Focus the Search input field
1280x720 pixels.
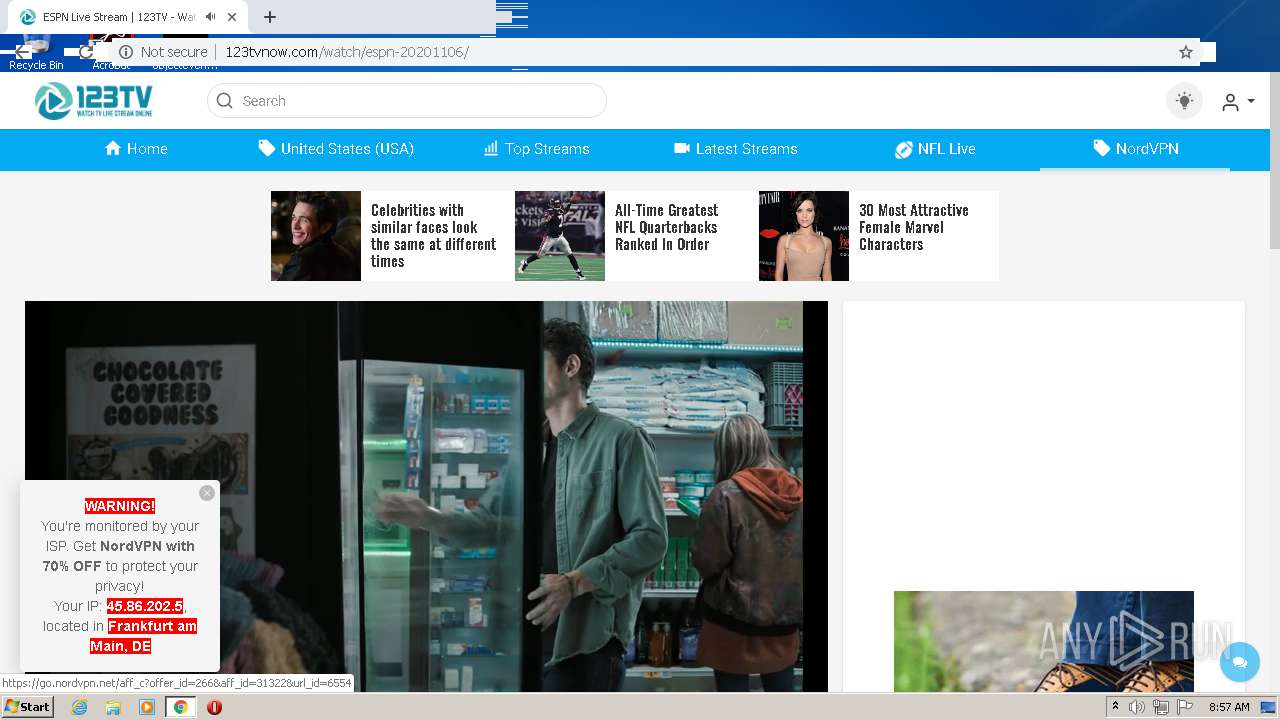coord(407,101)
